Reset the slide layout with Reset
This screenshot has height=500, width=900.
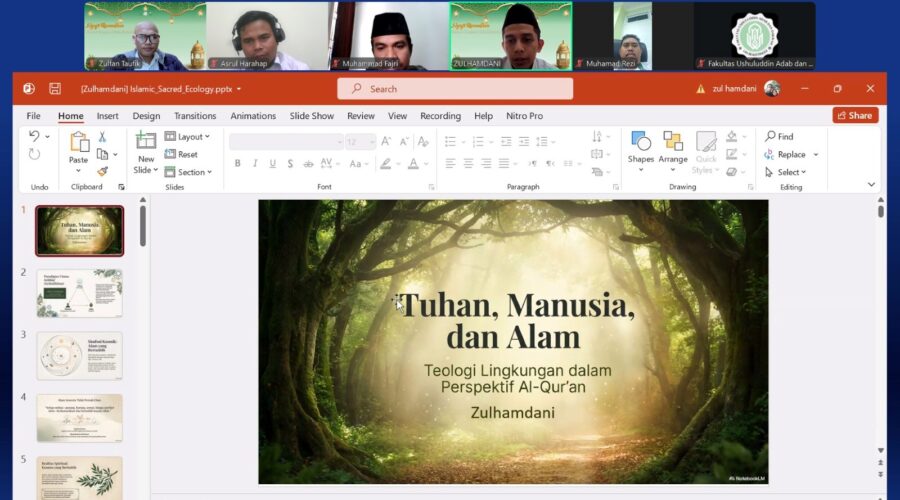tap(181, 155)
